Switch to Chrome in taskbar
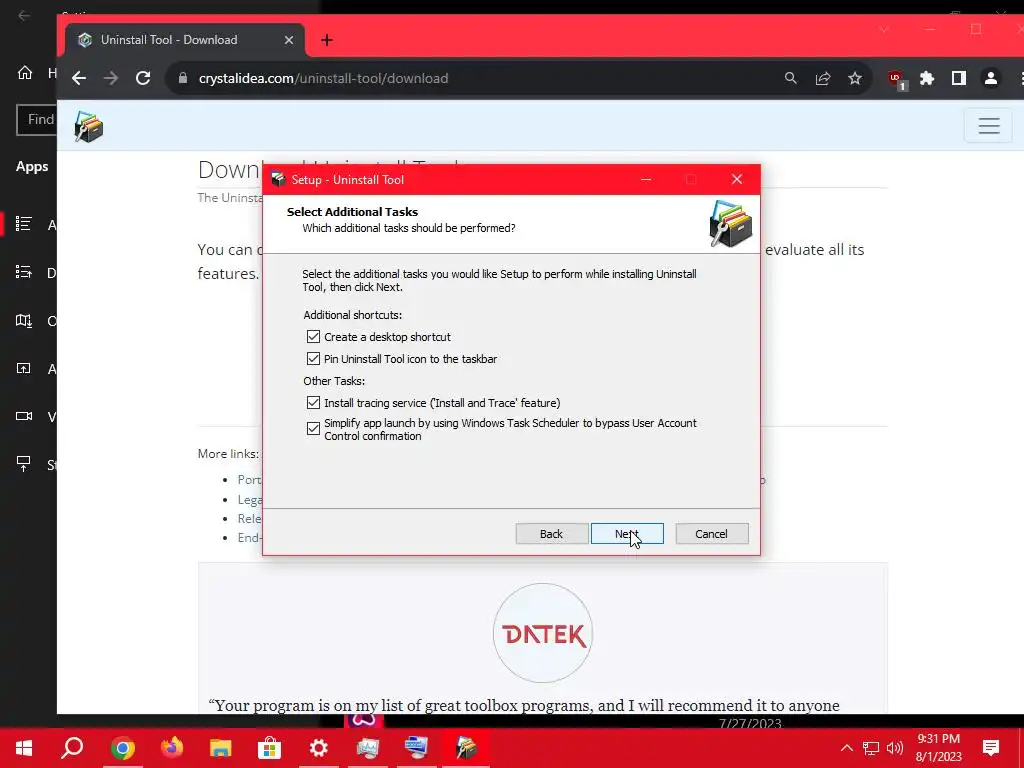 tap(122, 748)
